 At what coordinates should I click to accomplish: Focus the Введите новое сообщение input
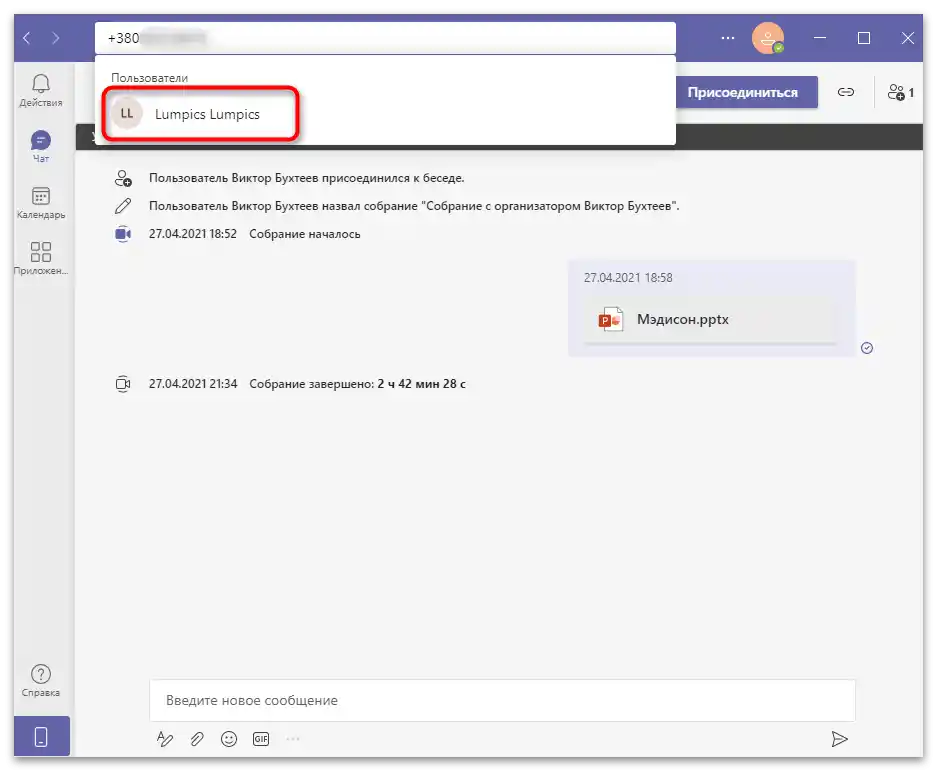click(x=502, y=700)
